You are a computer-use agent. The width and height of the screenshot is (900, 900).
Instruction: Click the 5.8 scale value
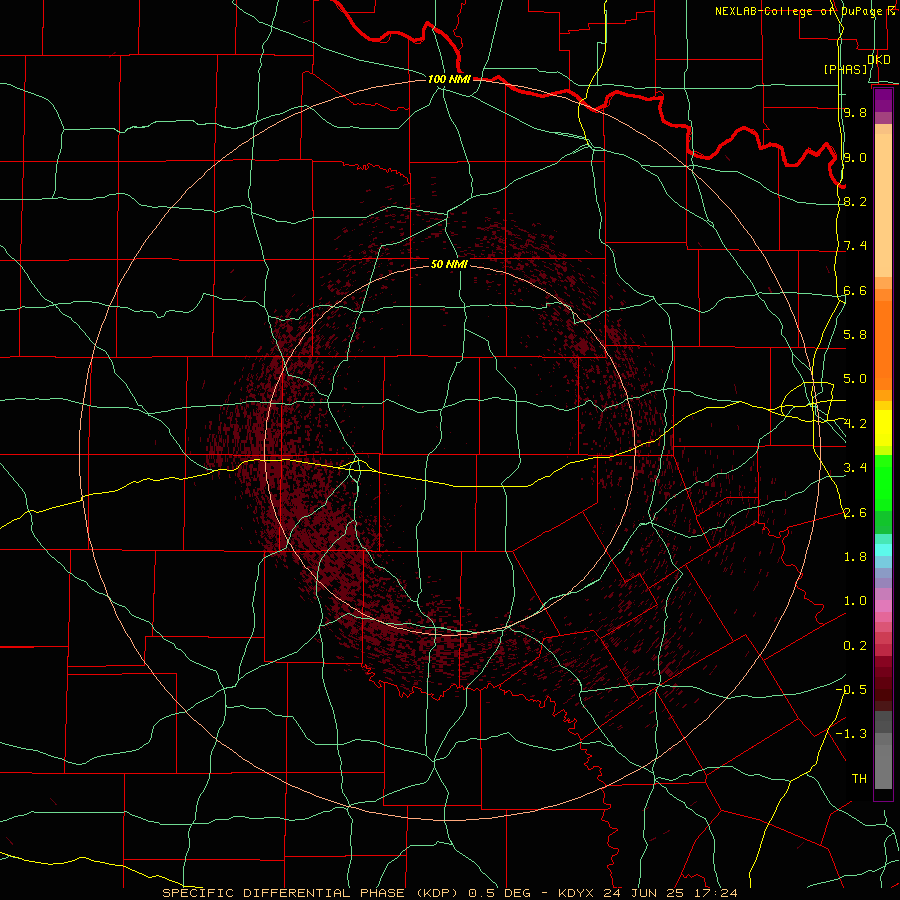(855, 334)
